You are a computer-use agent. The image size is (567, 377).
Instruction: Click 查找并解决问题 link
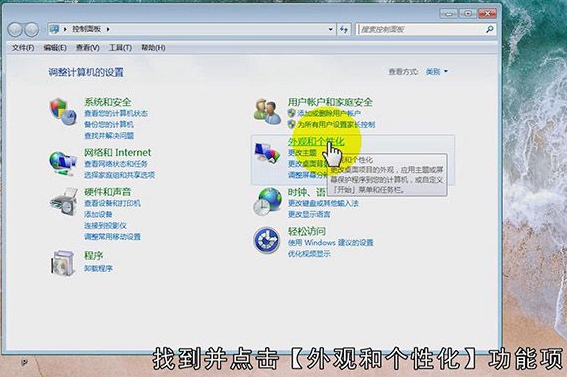point(109,136)
